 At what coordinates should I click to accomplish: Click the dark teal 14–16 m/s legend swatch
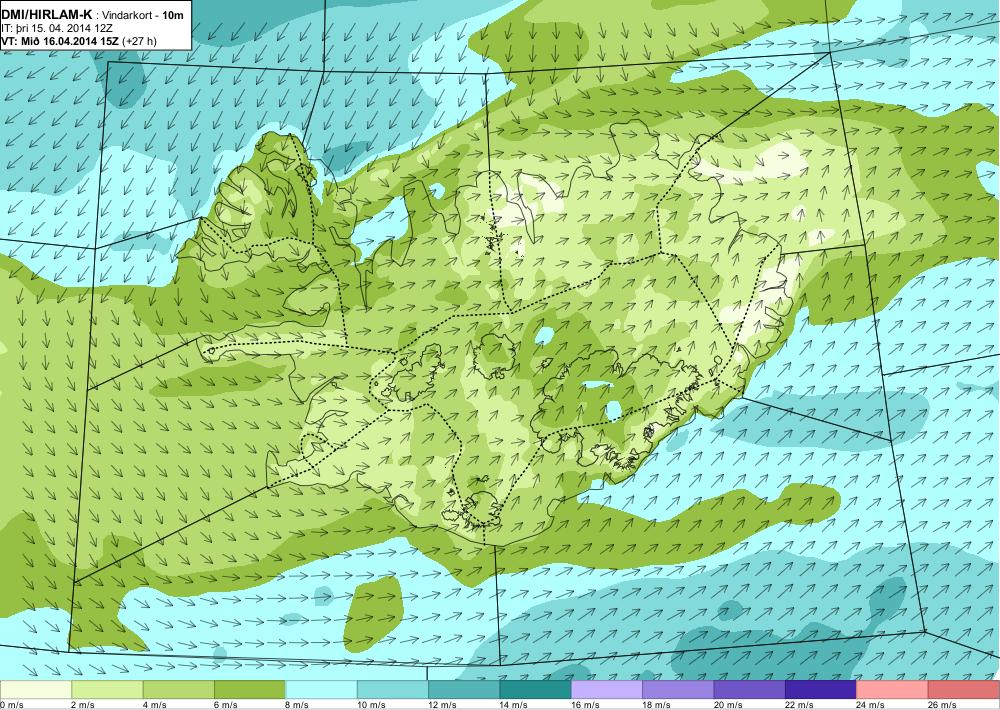click(536, 690)
